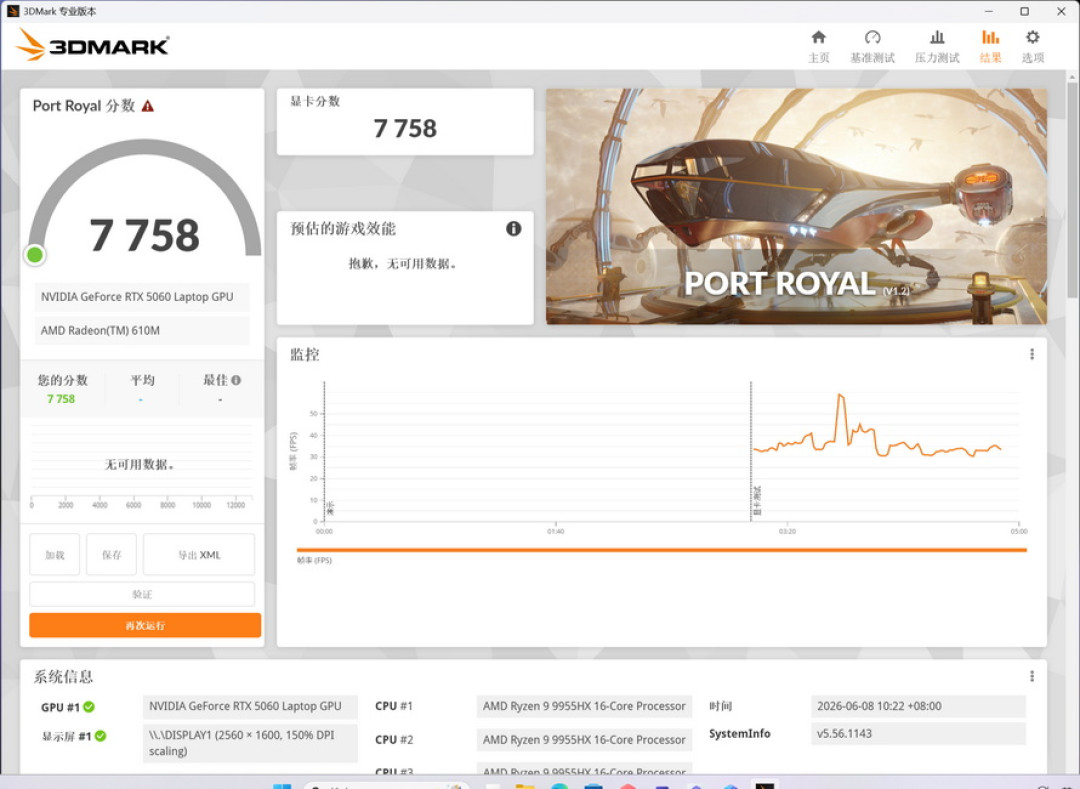The height and width of the screenshot is (789, 1080).
Task: Click the green check next to GPU #1
Action: point(89,706)
